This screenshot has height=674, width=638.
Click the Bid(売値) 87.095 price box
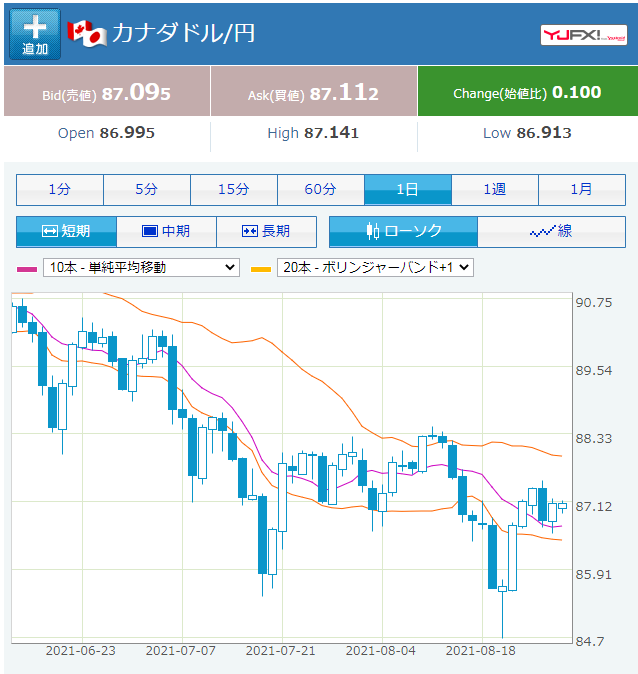(107, 91)
